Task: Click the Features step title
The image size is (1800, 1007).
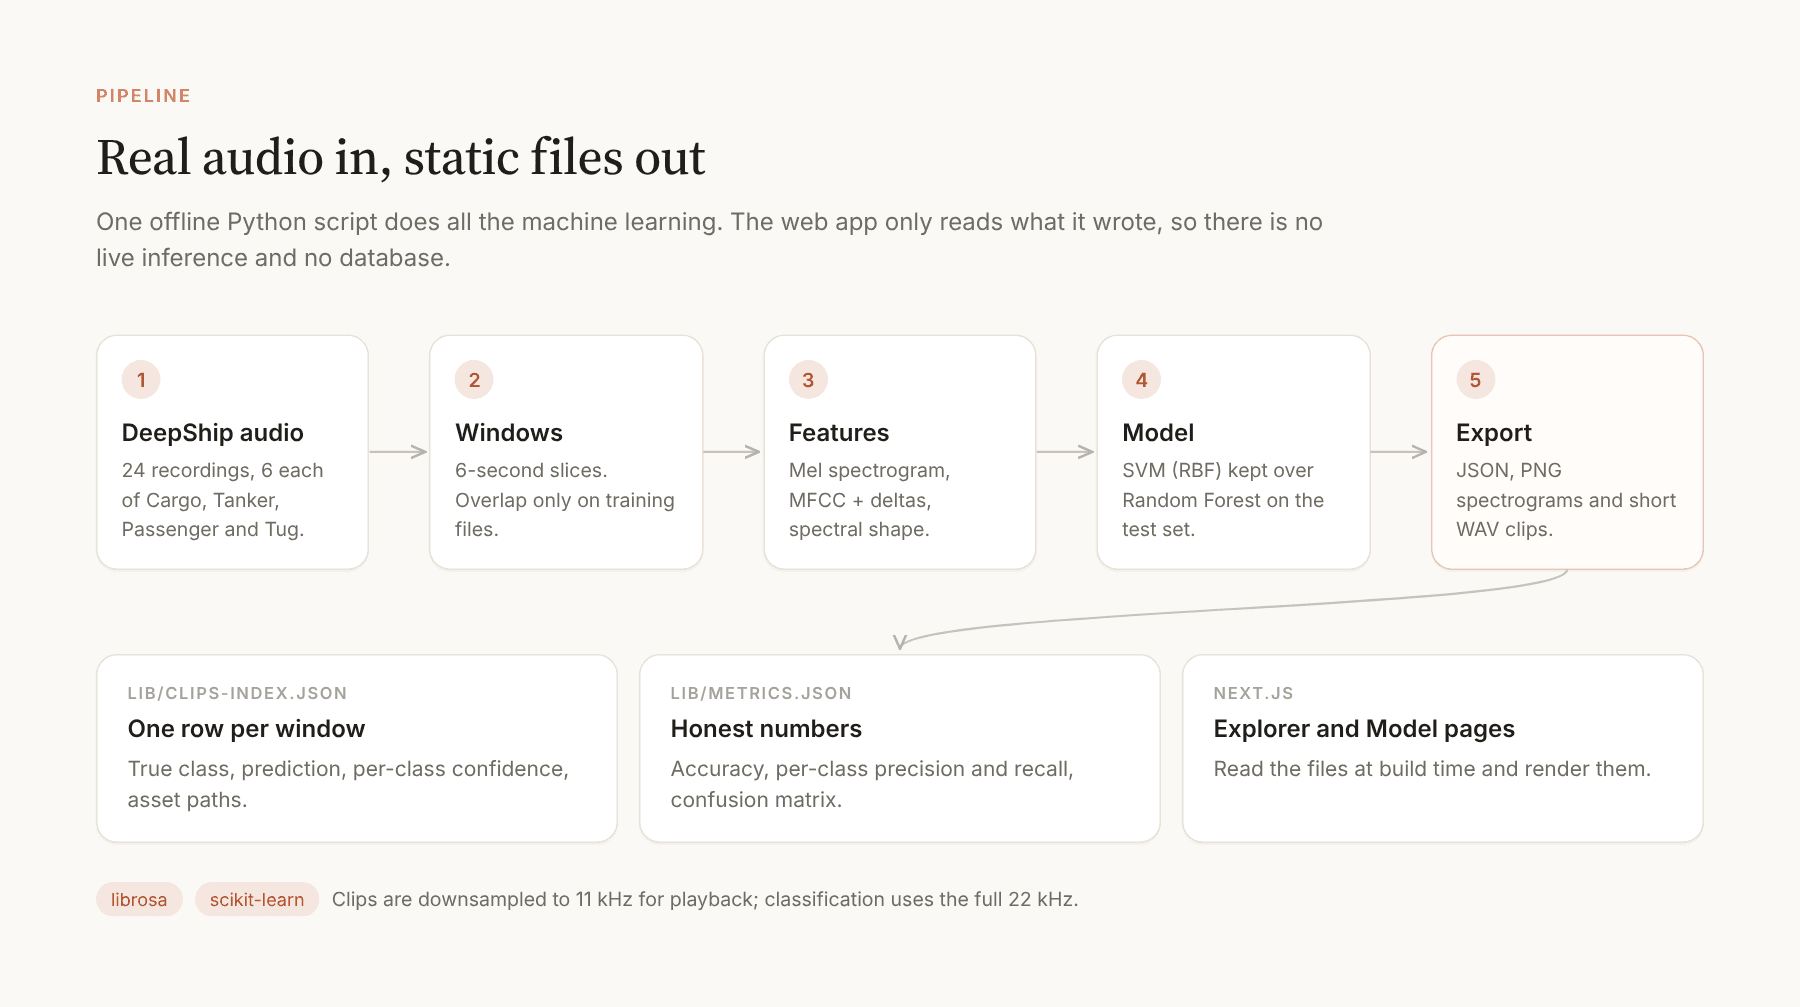Action: pyautogui.click(x=839, y=433)
